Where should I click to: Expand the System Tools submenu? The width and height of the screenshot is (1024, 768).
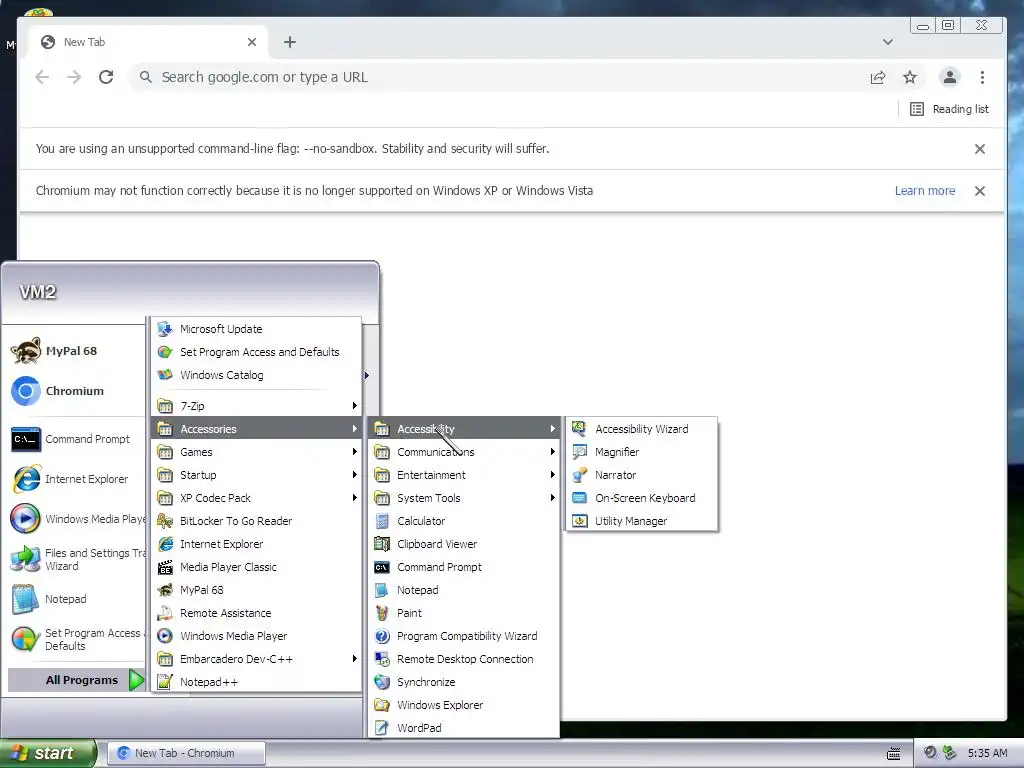464,498
